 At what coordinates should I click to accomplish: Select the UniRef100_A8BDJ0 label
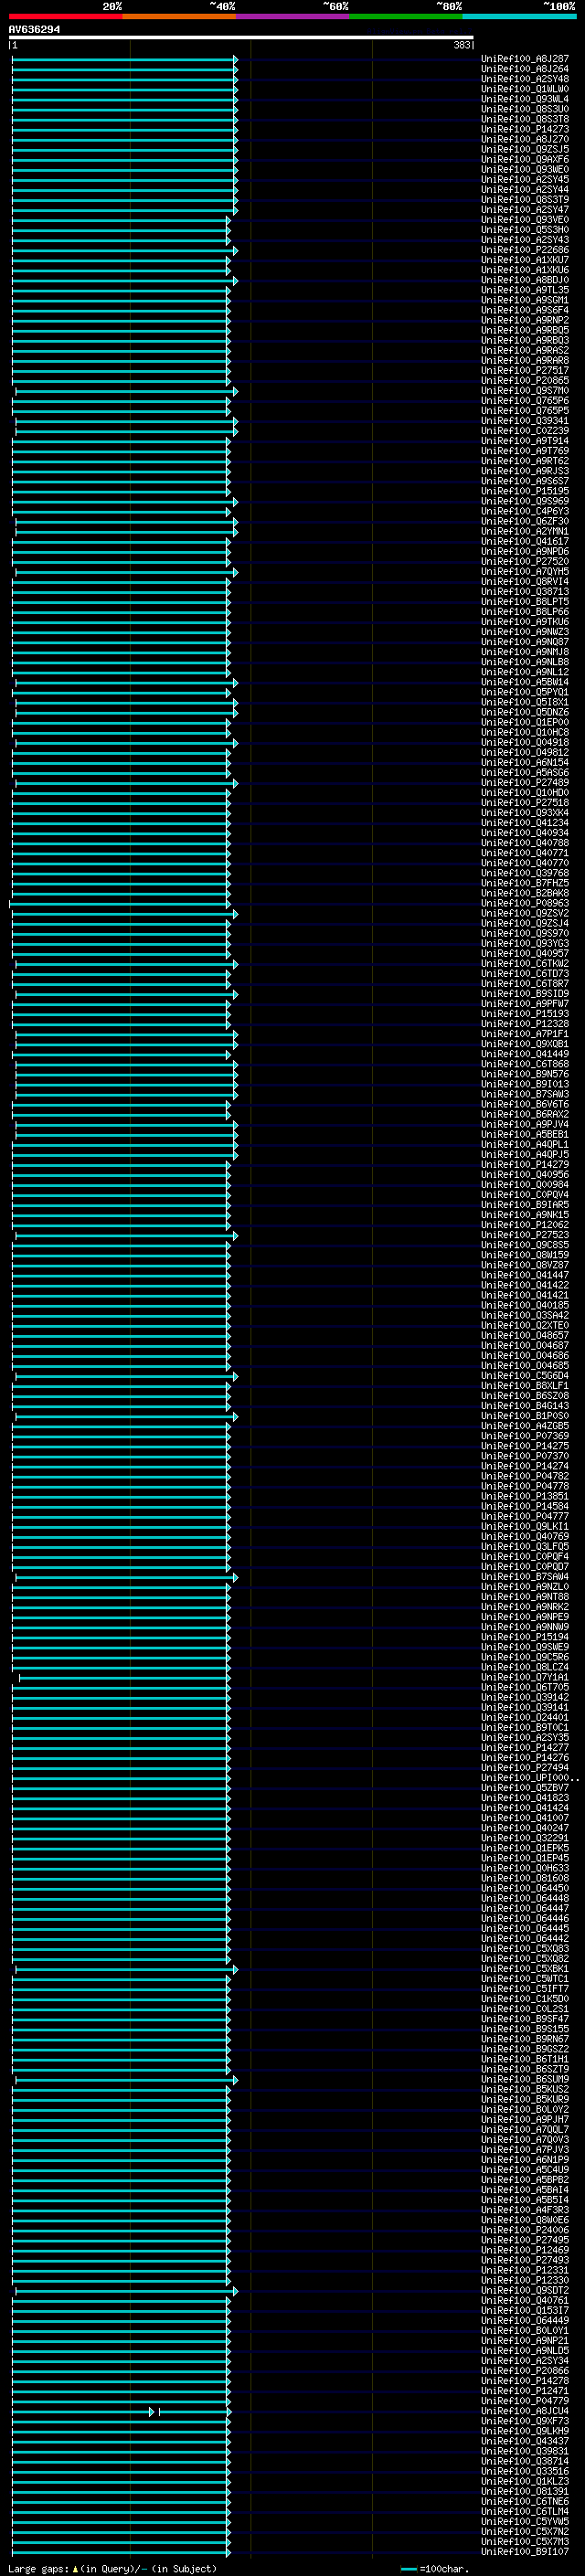click(x=525, y=280)
